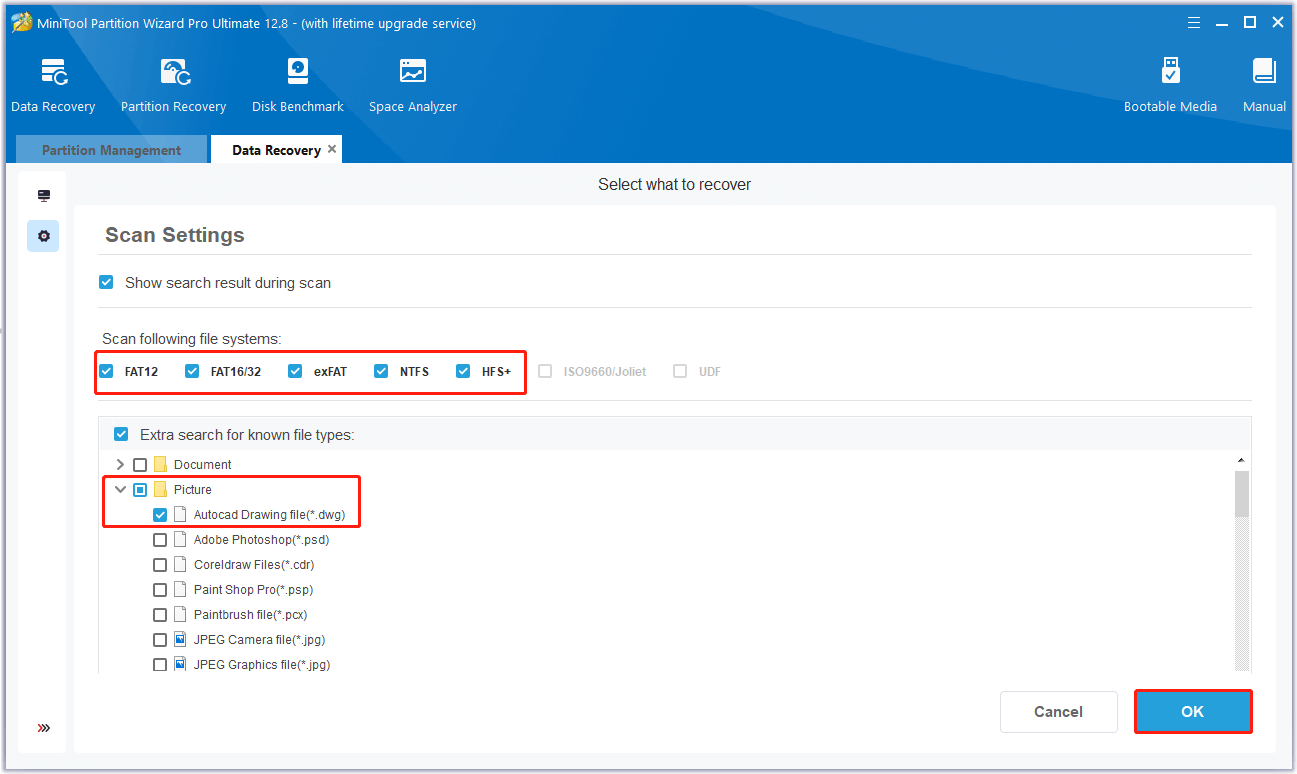
Task: Uncheck the exFAT file system
Action: (x=295, y=371)
